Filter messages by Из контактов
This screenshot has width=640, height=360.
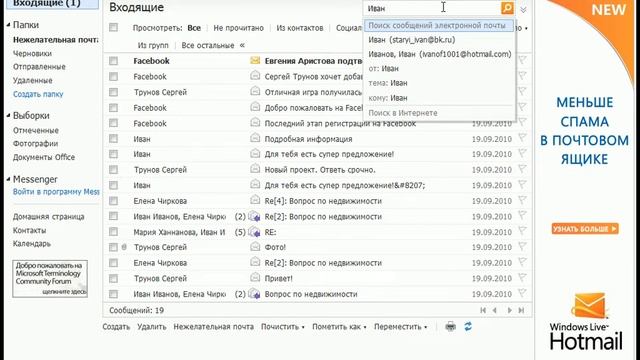coord(300,28)
